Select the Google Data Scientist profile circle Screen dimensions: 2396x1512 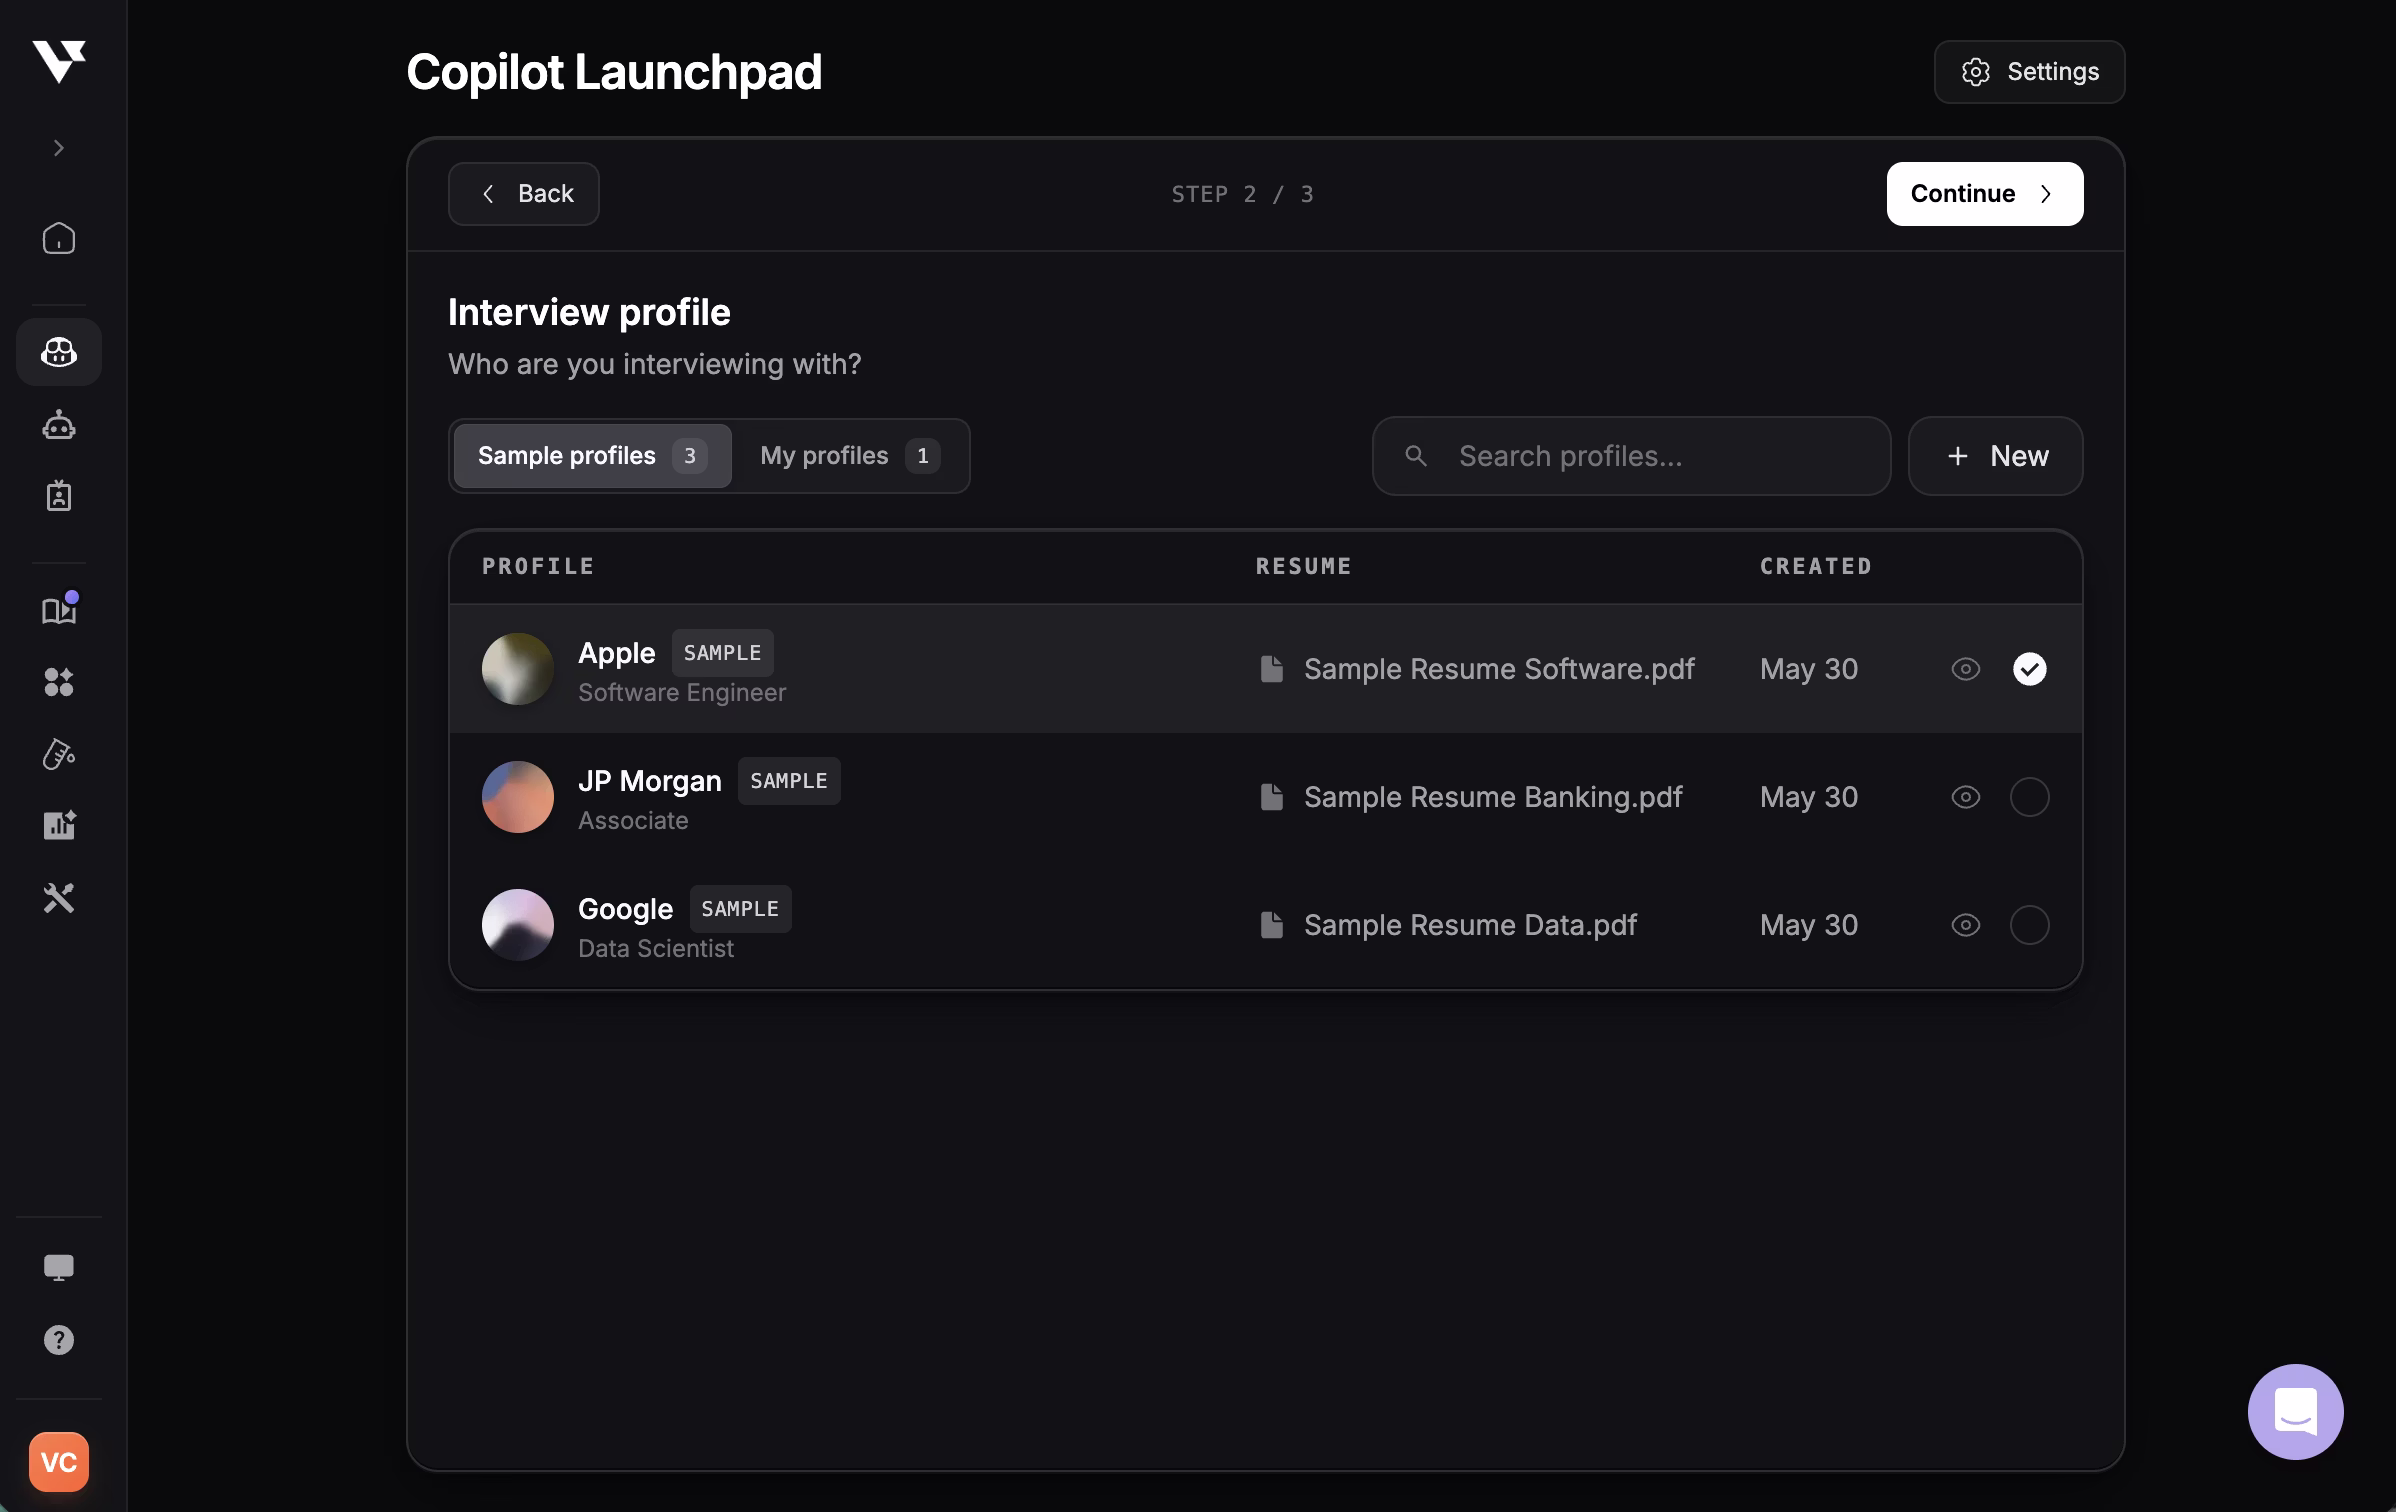click(x=2030, y=925)
